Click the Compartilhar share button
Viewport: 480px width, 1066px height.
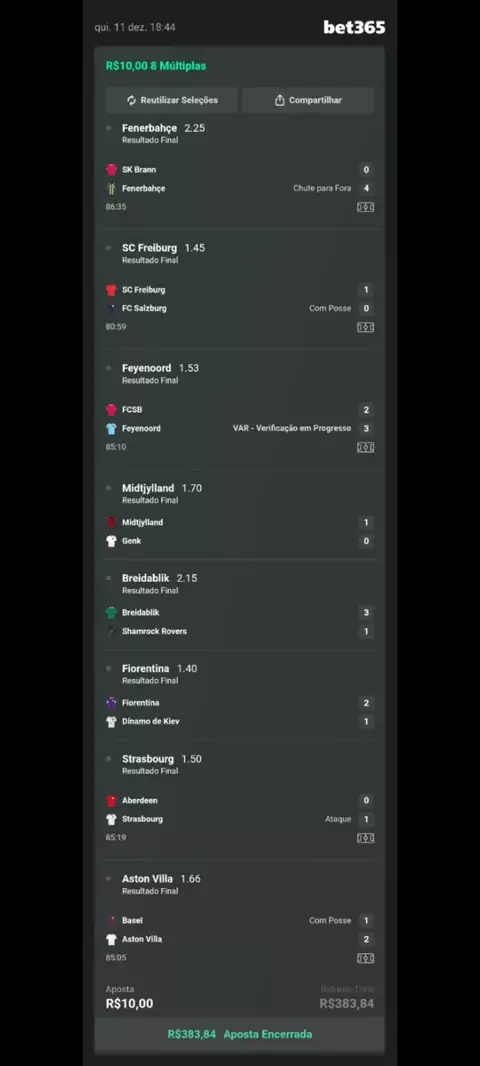pos(308,100)
